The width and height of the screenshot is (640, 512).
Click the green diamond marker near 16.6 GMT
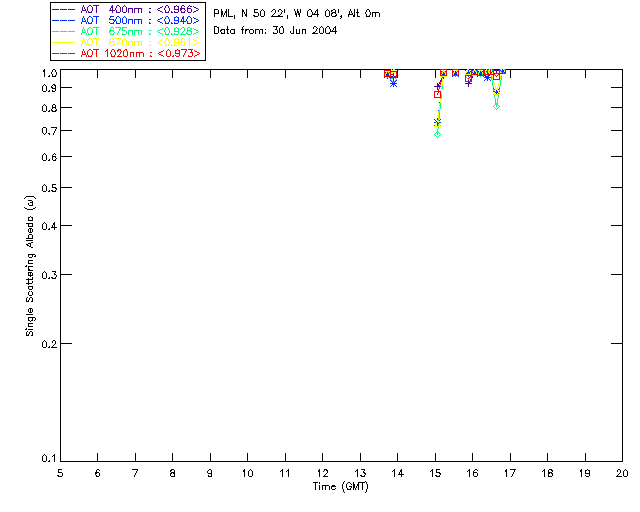pos(496,105)
